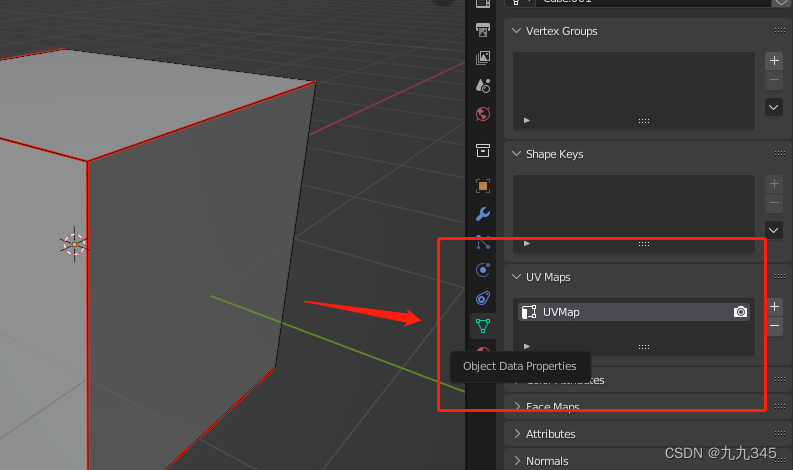Screen dimensions: 793x470
Task: Open the Object properties tab
Action: 483,186
